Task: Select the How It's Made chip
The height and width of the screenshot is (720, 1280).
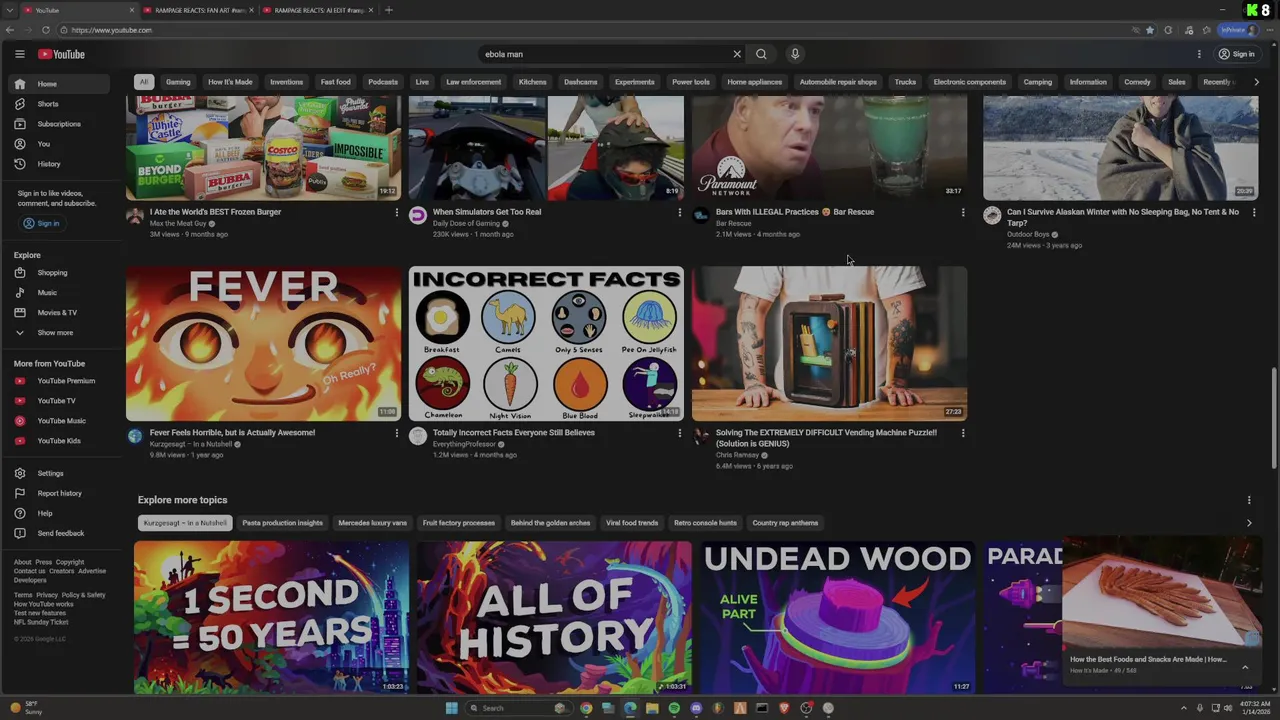Action: 230,82
